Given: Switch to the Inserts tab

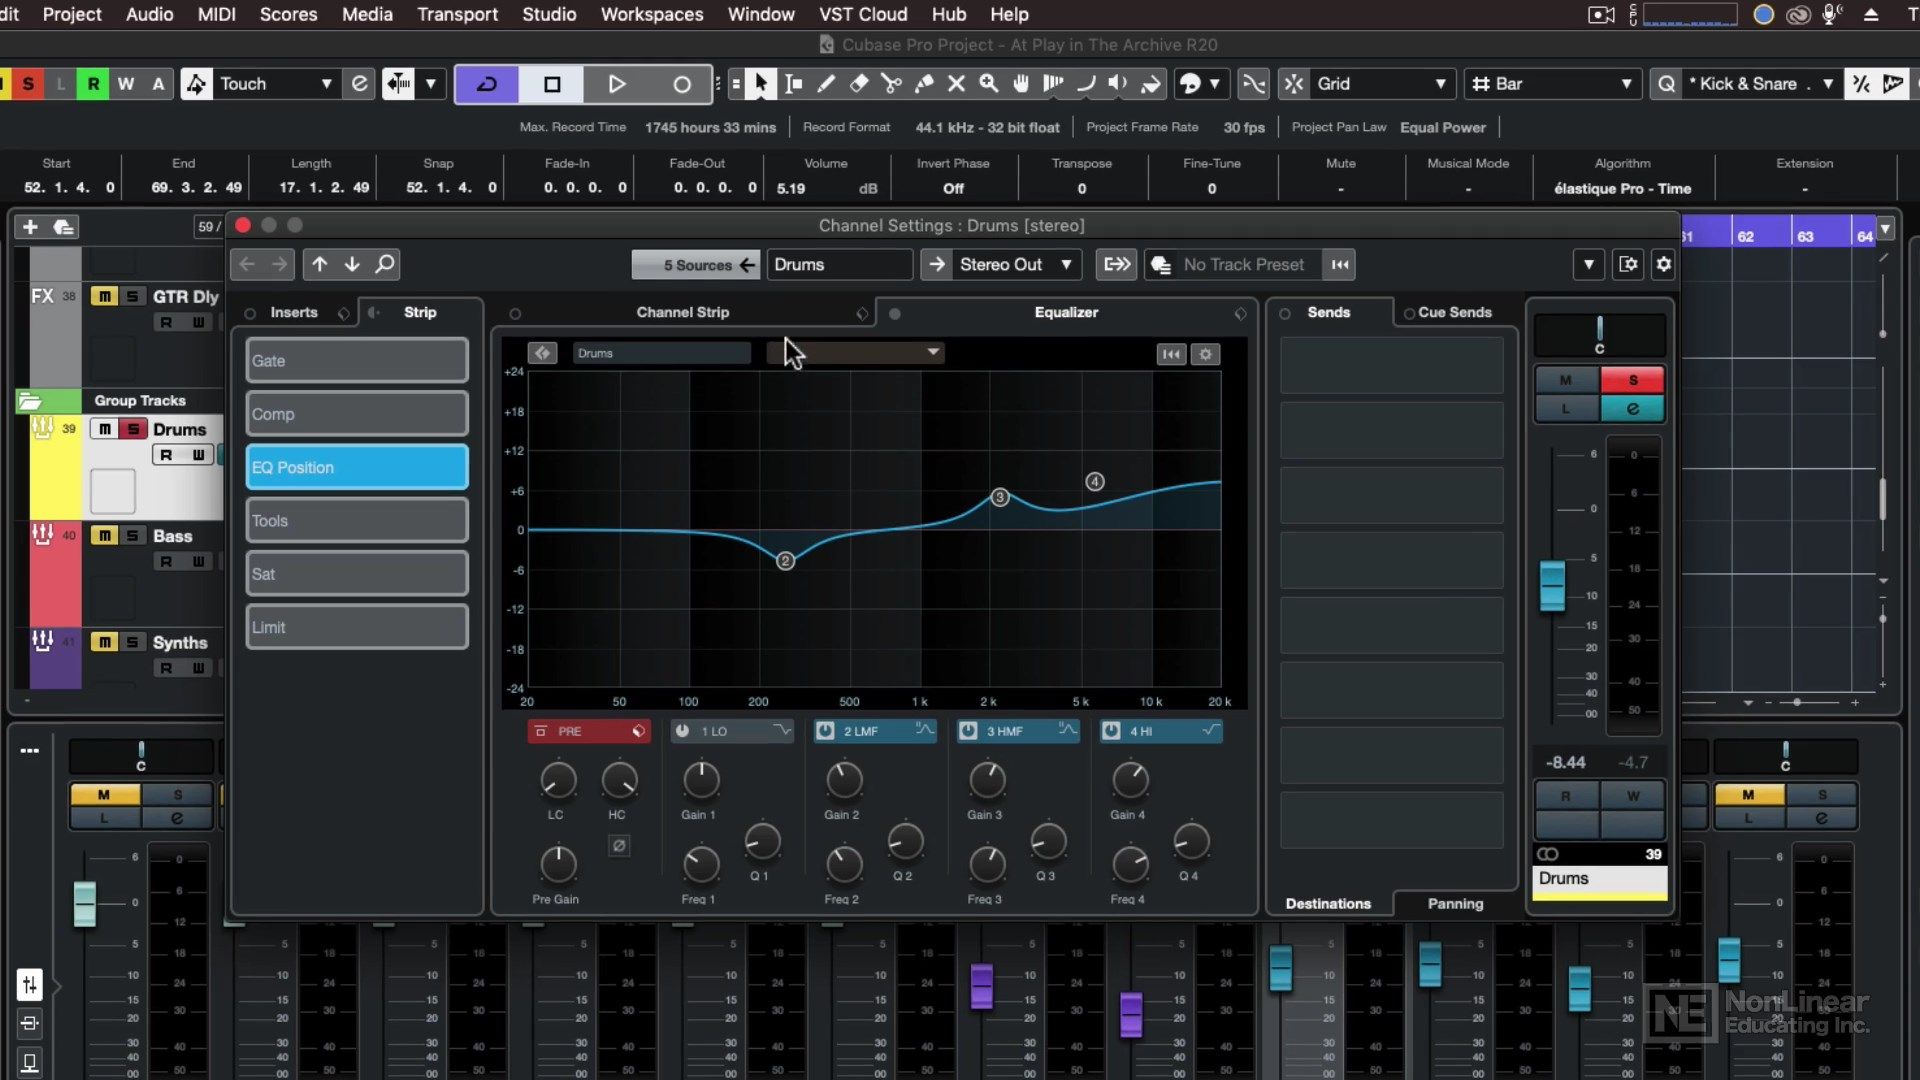Looking at the screenshot, I should tap(294, 312).
